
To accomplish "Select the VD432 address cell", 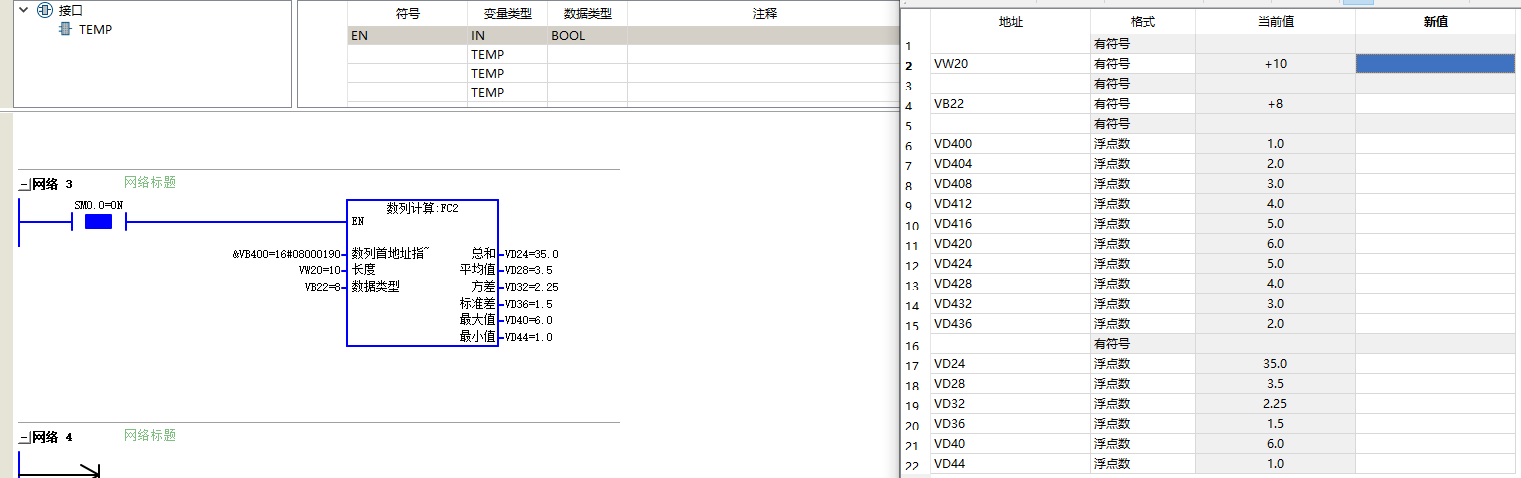I will pyautogui.click(x=1010, y=304).
